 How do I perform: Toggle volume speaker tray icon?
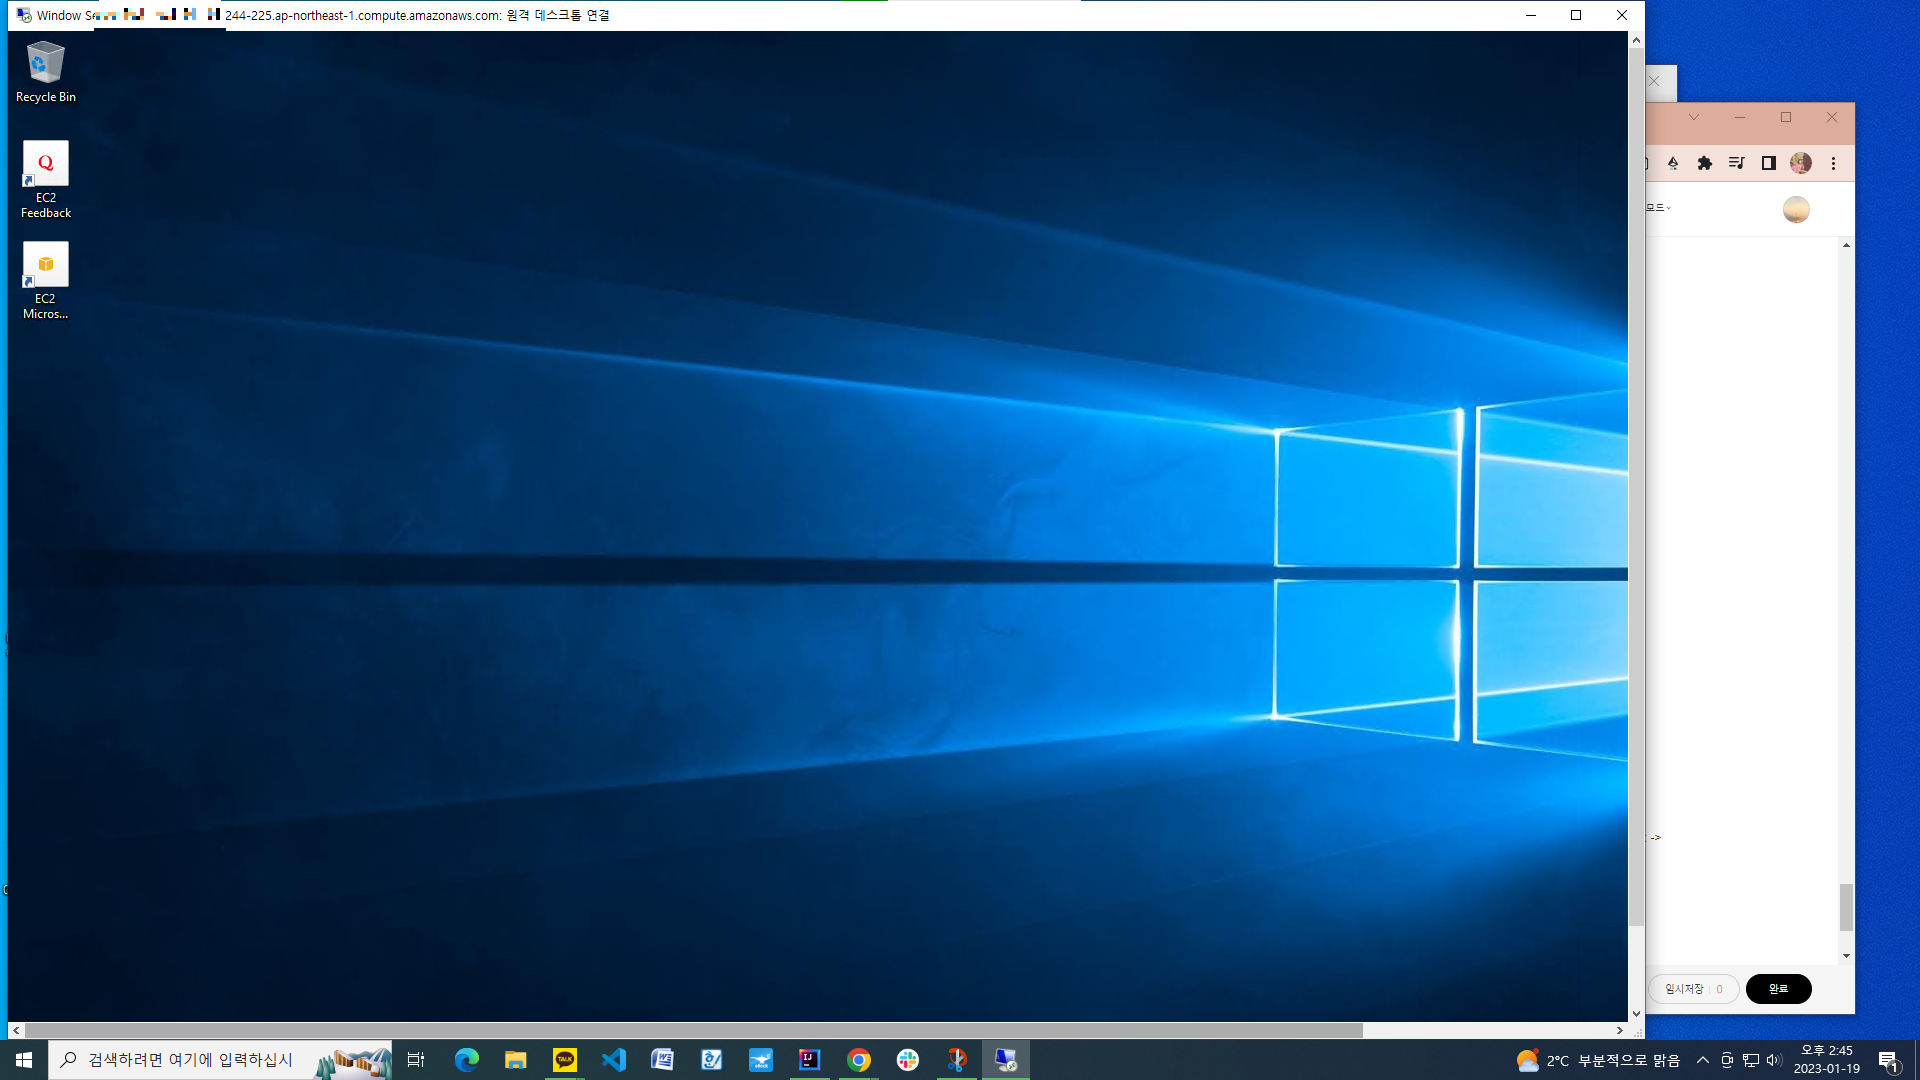pyautogui.click(x=1774, y=1060)
